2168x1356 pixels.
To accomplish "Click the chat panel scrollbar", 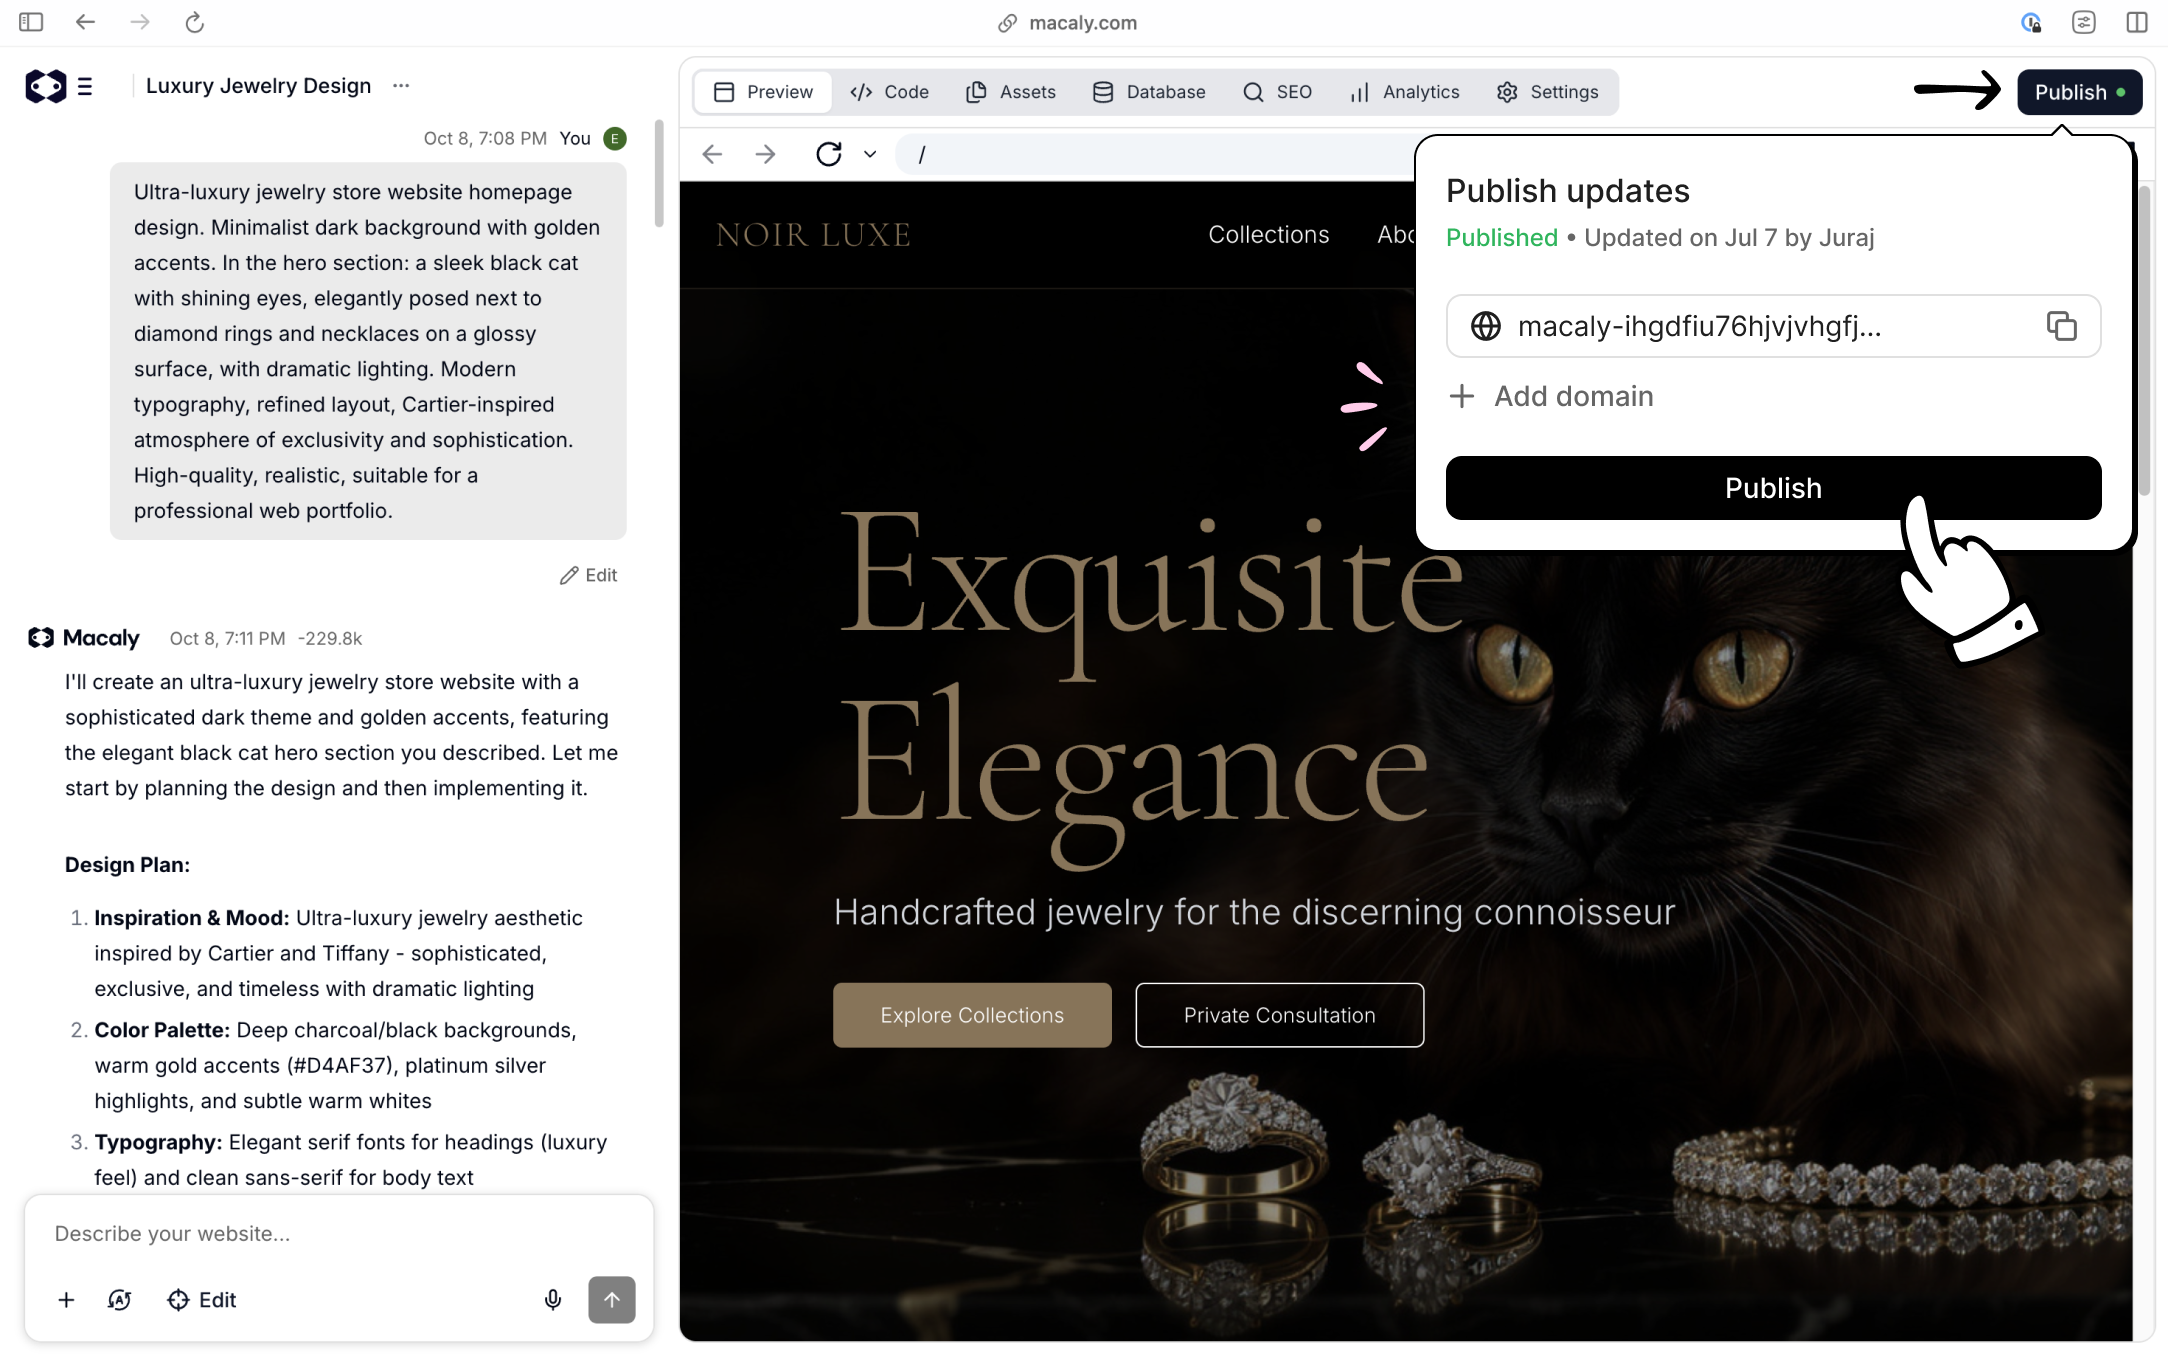I will click(659, 175).
